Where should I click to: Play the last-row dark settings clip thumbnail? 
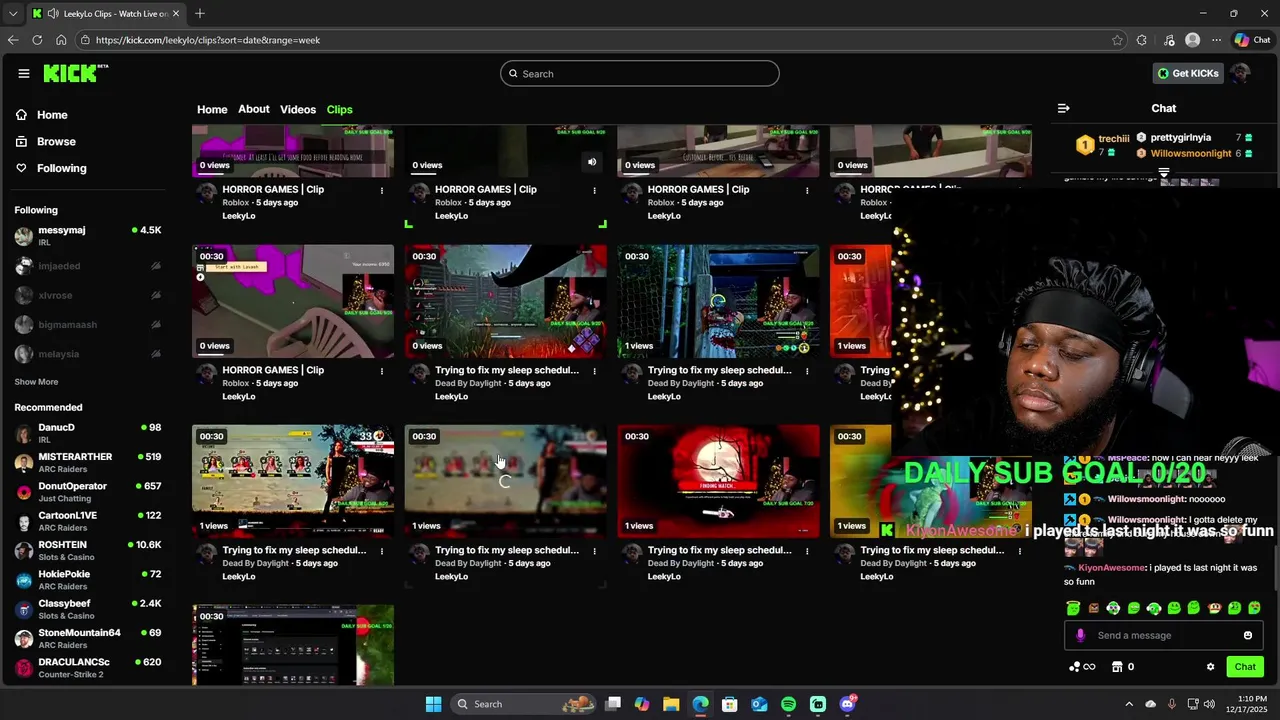pos(293,645)
